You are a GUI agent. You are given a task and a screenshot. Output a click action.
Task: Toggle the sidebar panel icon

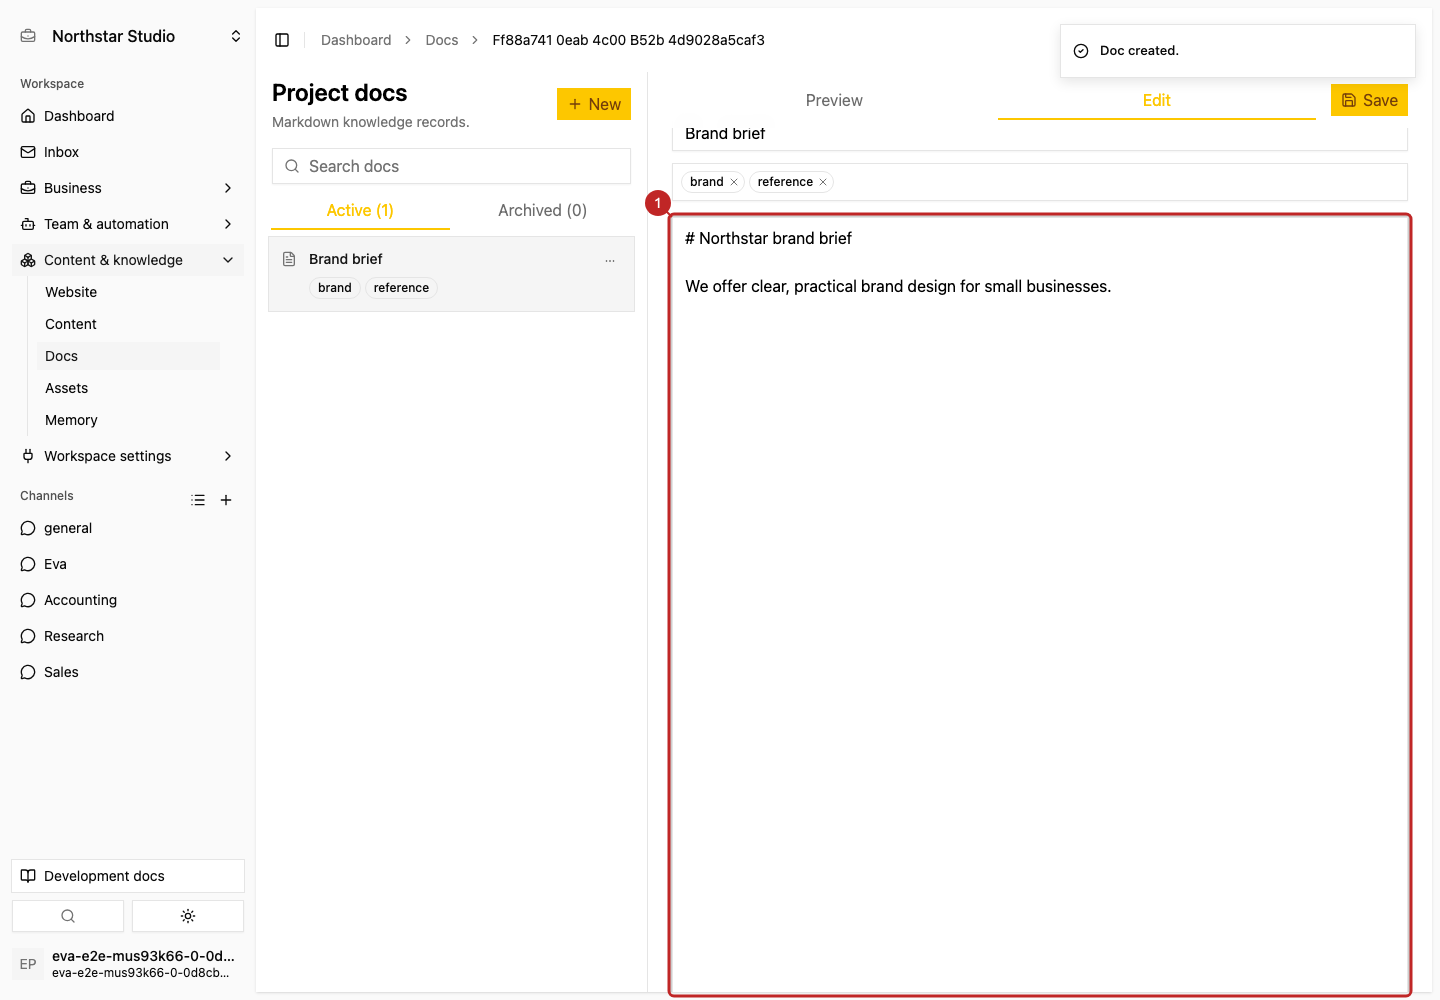[282, 40]
